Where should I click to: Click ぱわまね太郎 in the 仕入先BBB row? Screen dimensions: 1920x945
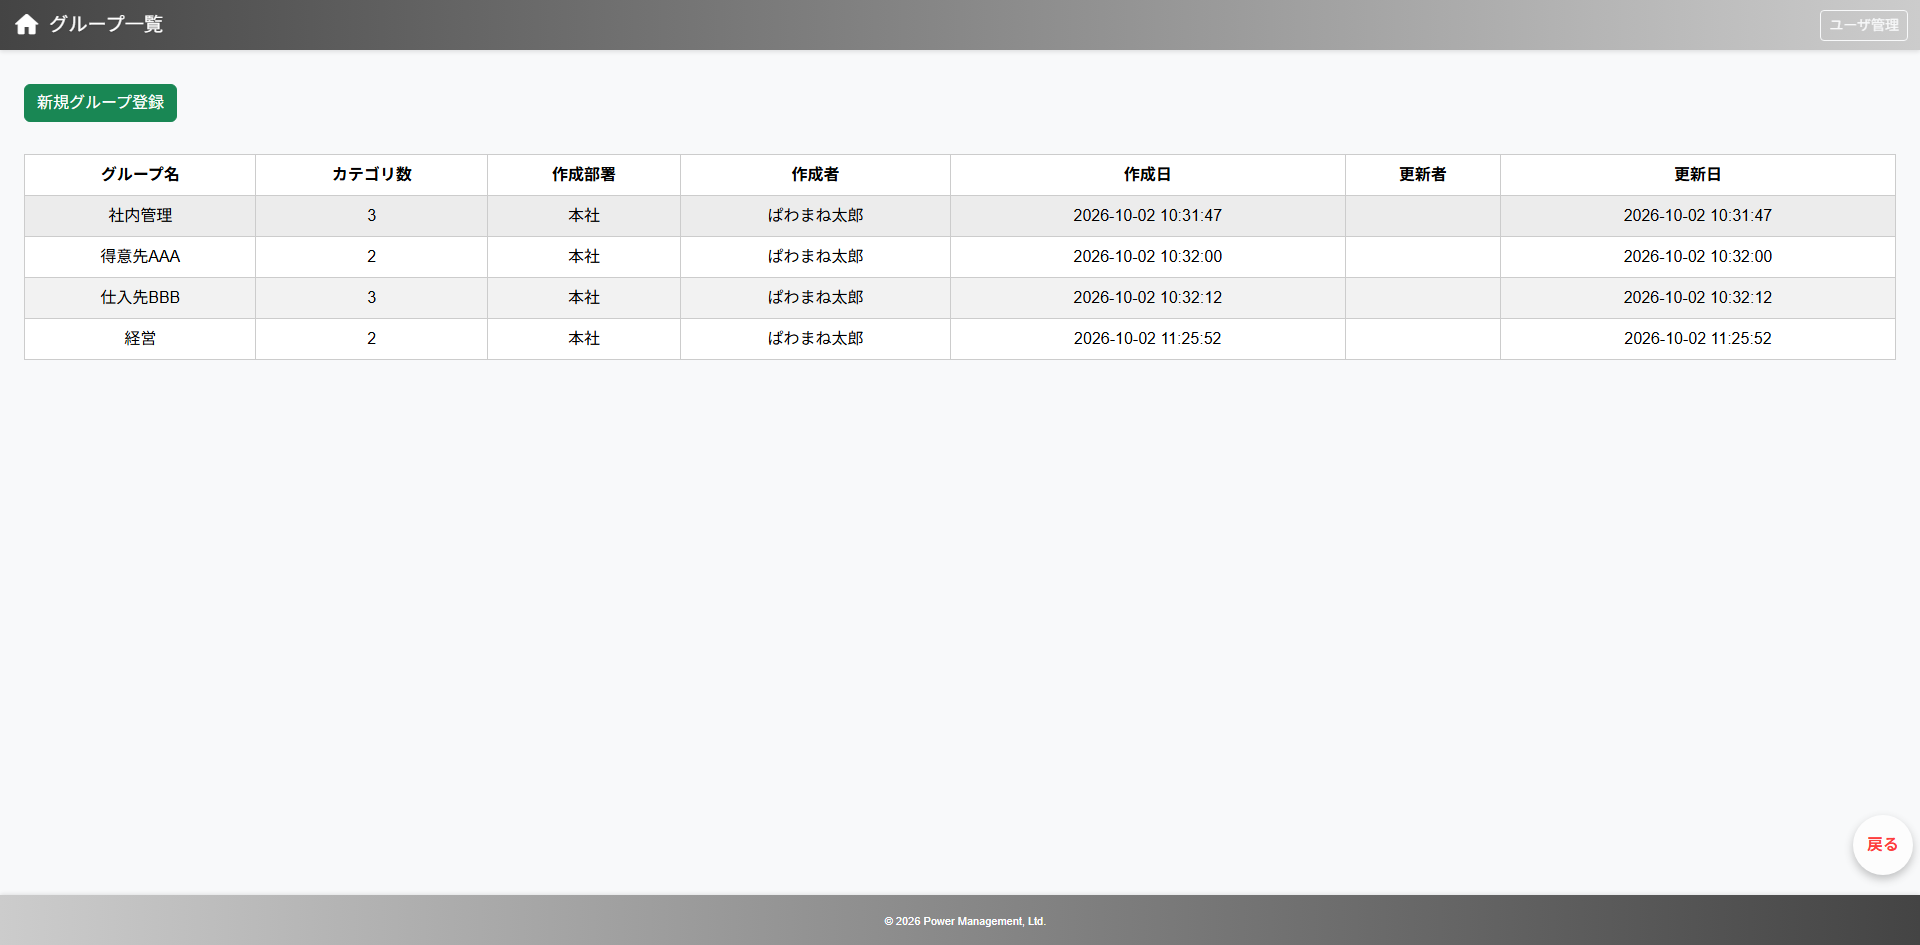tap(815, 298)
